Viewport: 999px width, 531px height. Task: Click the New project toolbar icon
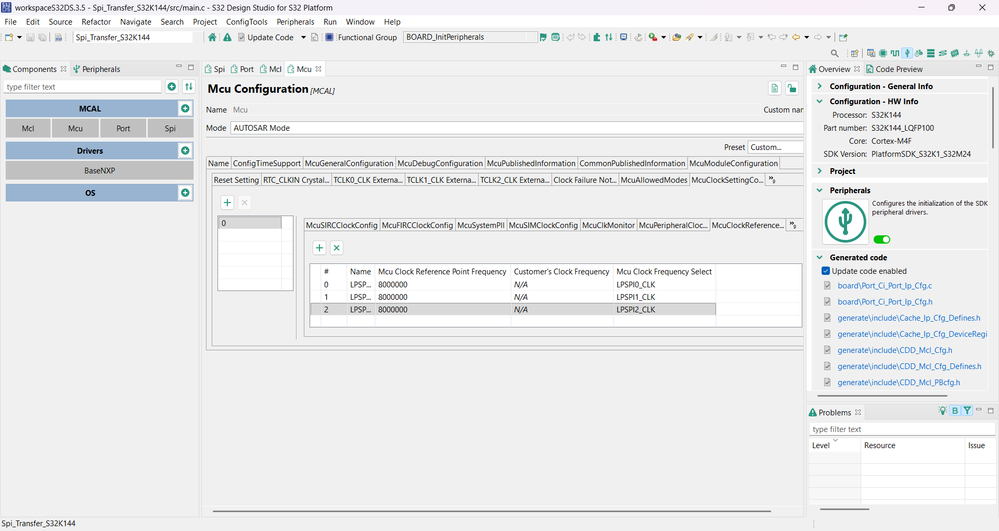pos(9,38)
